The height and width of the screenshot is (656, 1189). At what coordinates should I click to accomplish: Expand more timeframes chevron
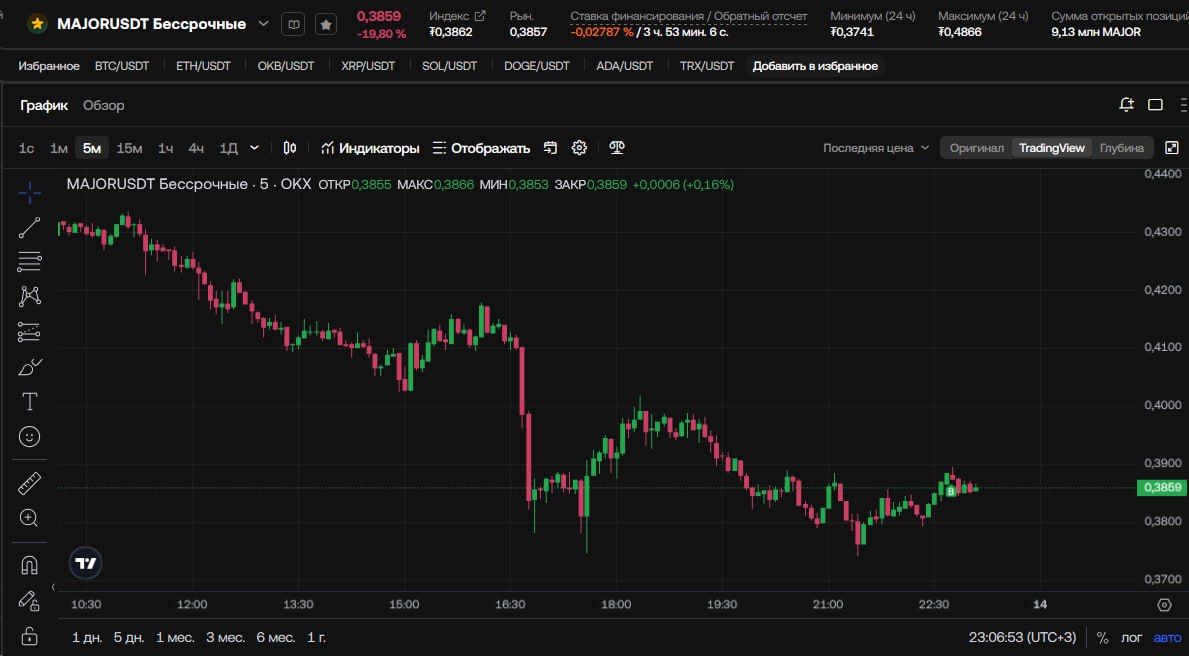(x=254, y=148)
